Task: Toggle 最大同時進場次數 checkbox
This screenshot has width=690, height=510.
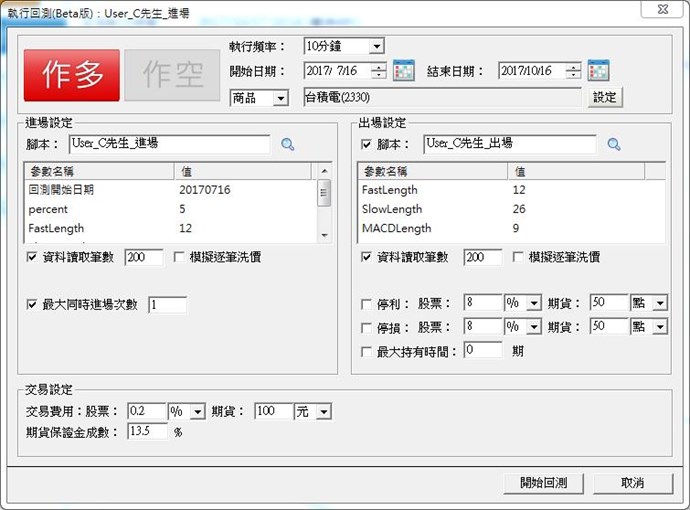Action: [34, 305]
